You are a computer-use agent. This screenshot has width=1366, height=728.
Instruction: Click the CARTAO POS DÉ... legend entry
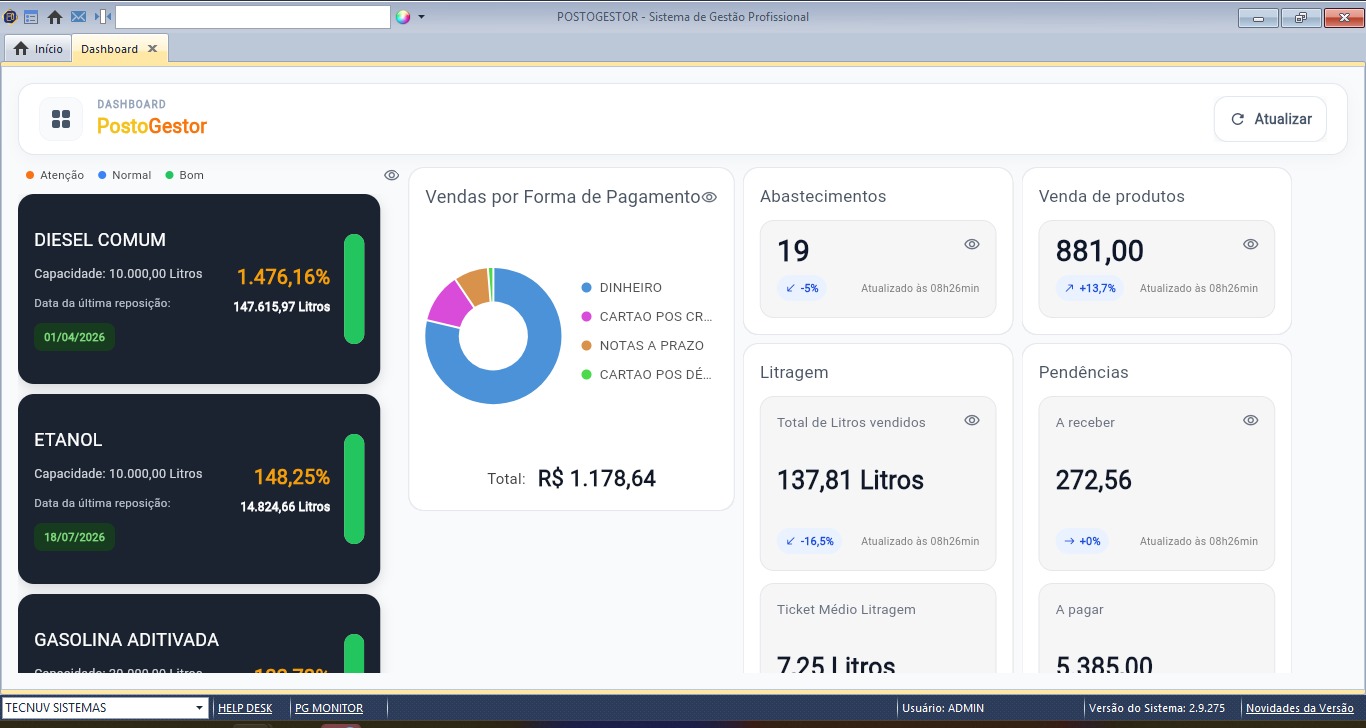pos(646,375)
